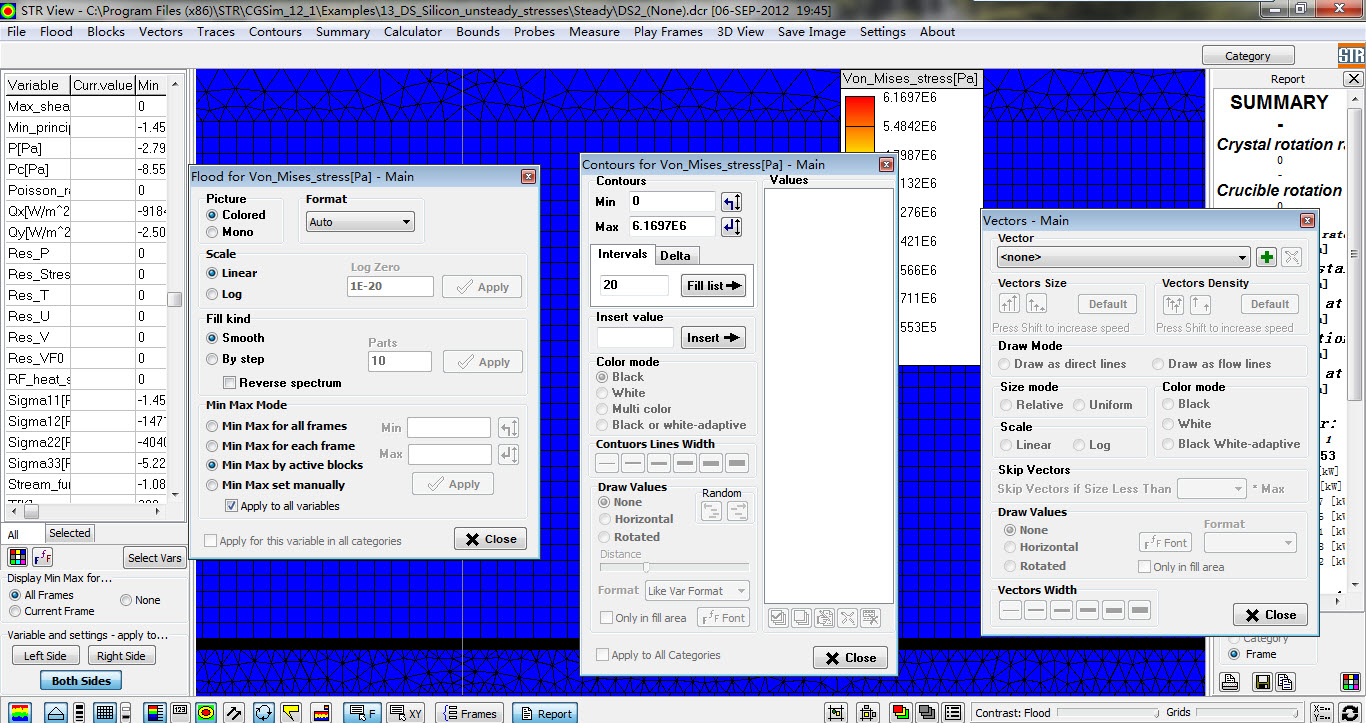Check the Reverse spectrum checkbox
This screenshot has width=1366, height=723.
coord(230,383)
